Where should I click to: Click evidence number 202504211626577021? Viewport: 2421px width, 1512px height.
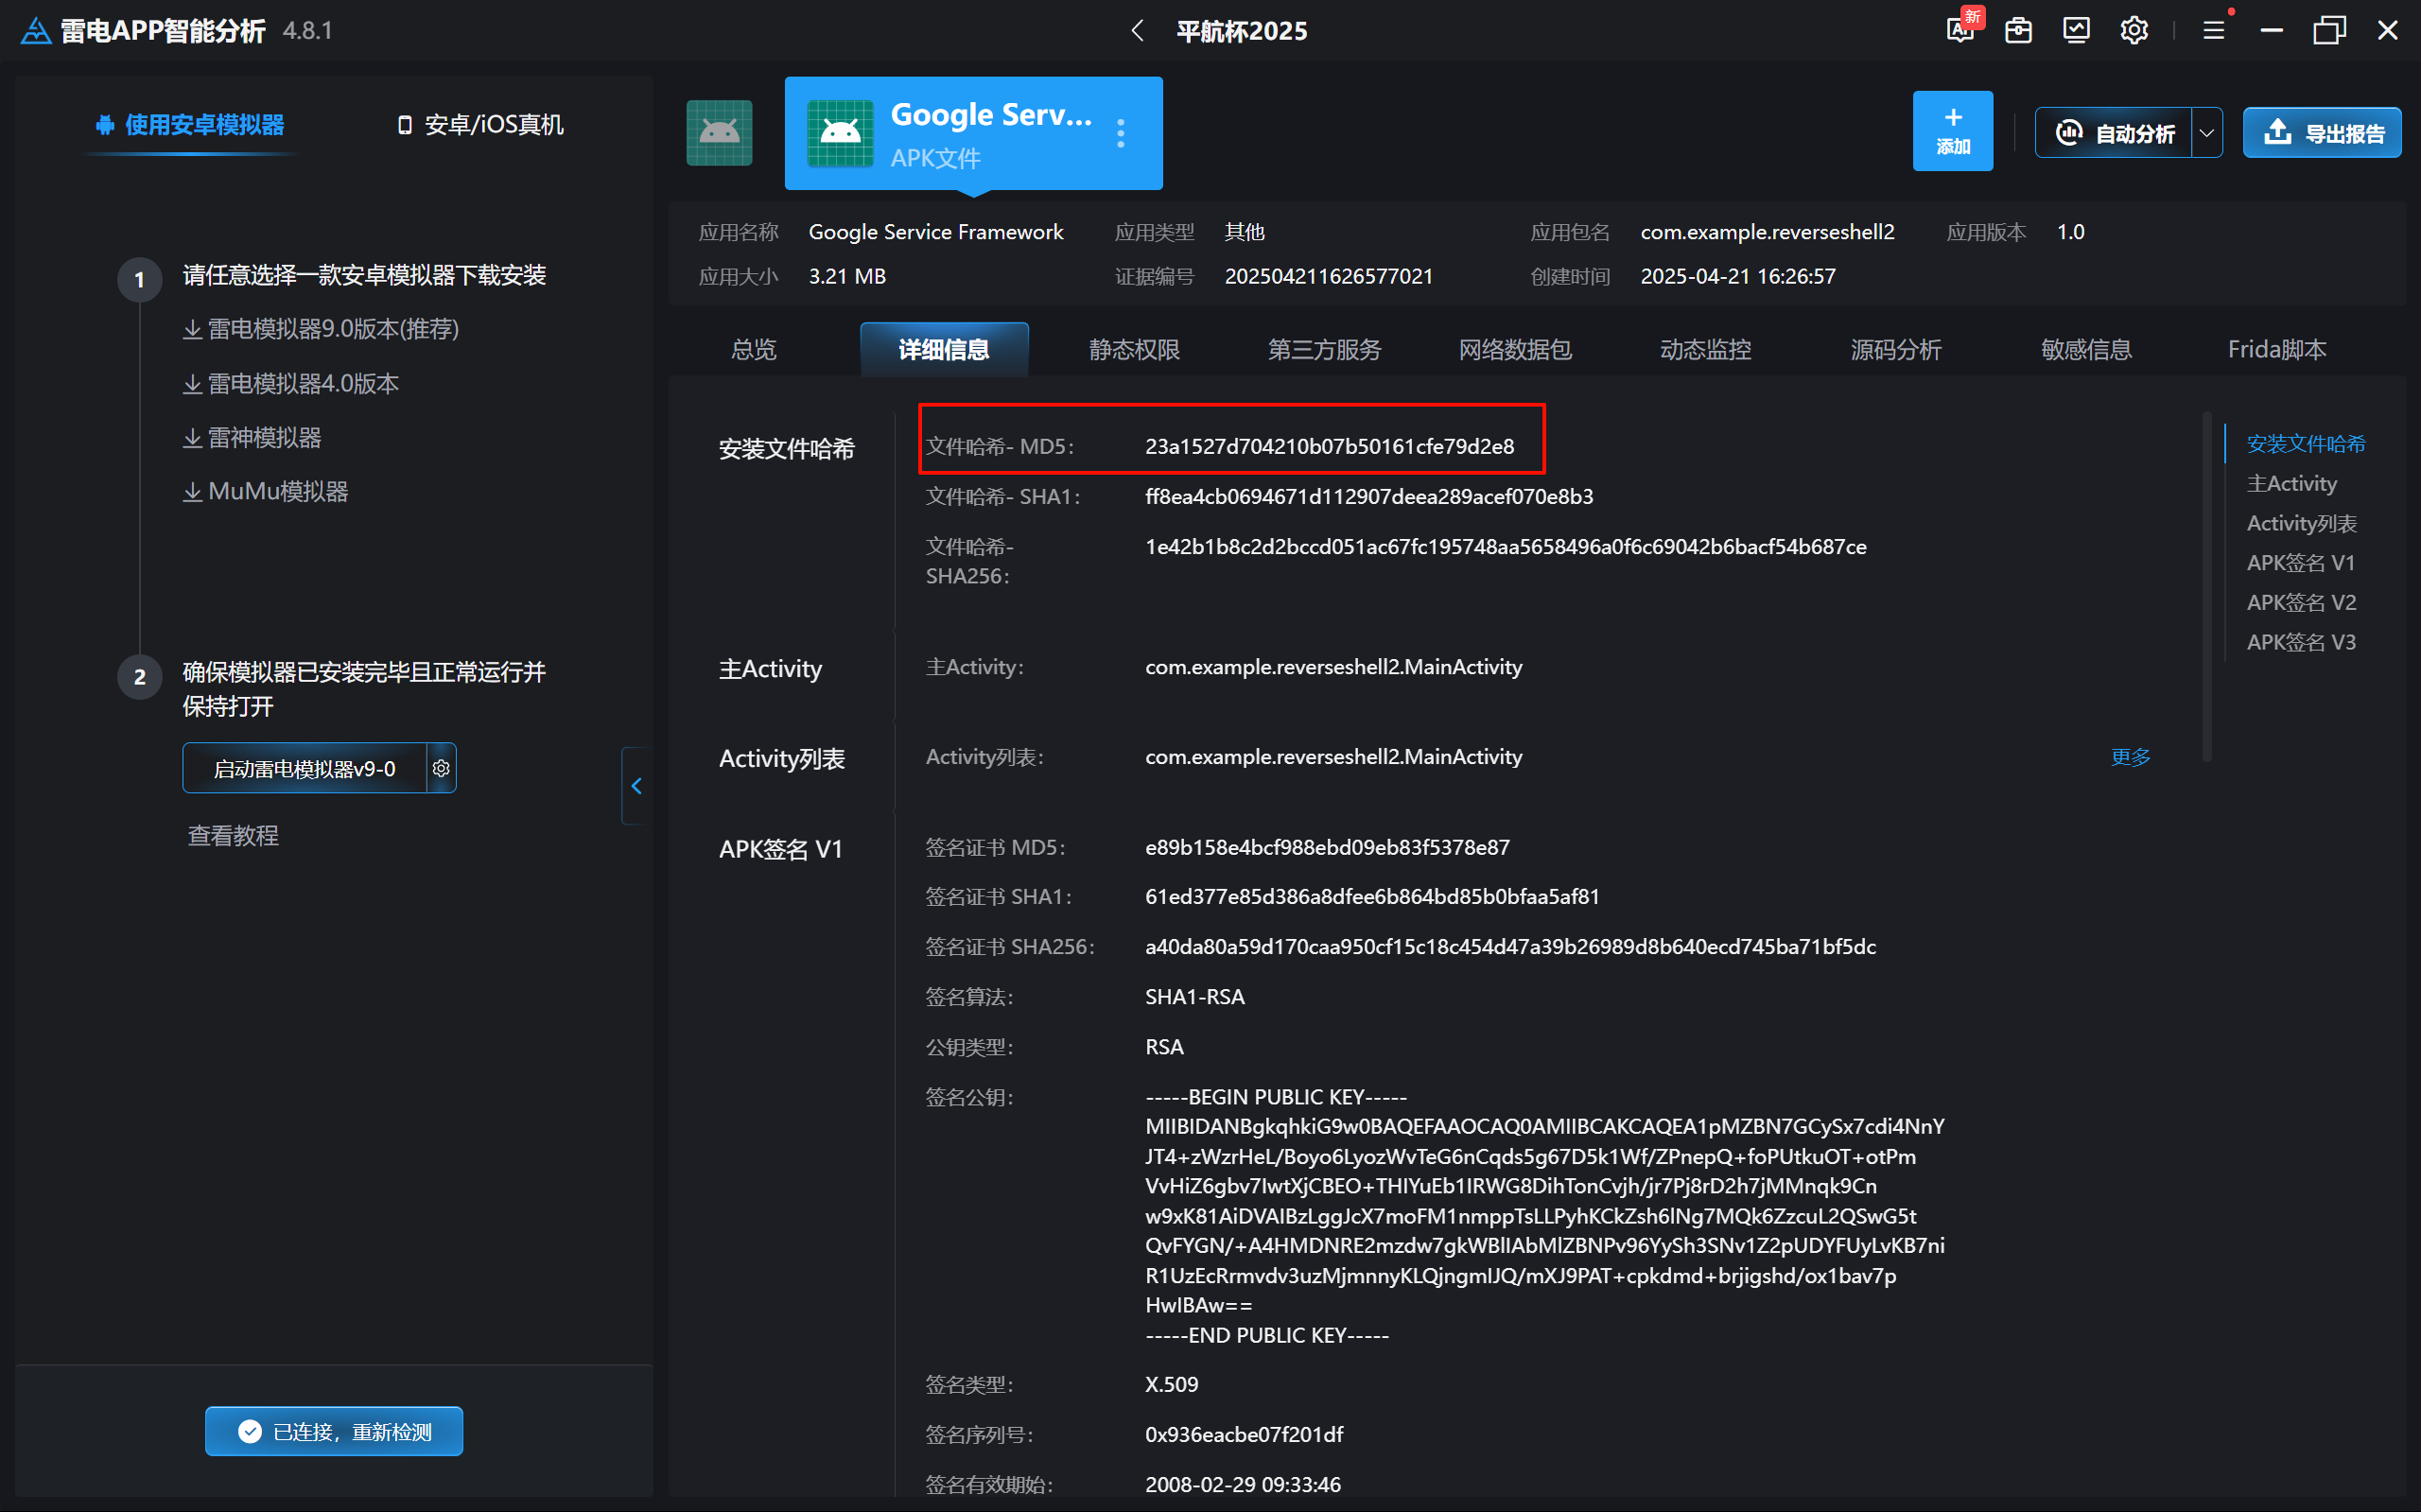pyautogui.click(x=1328, y=276)
